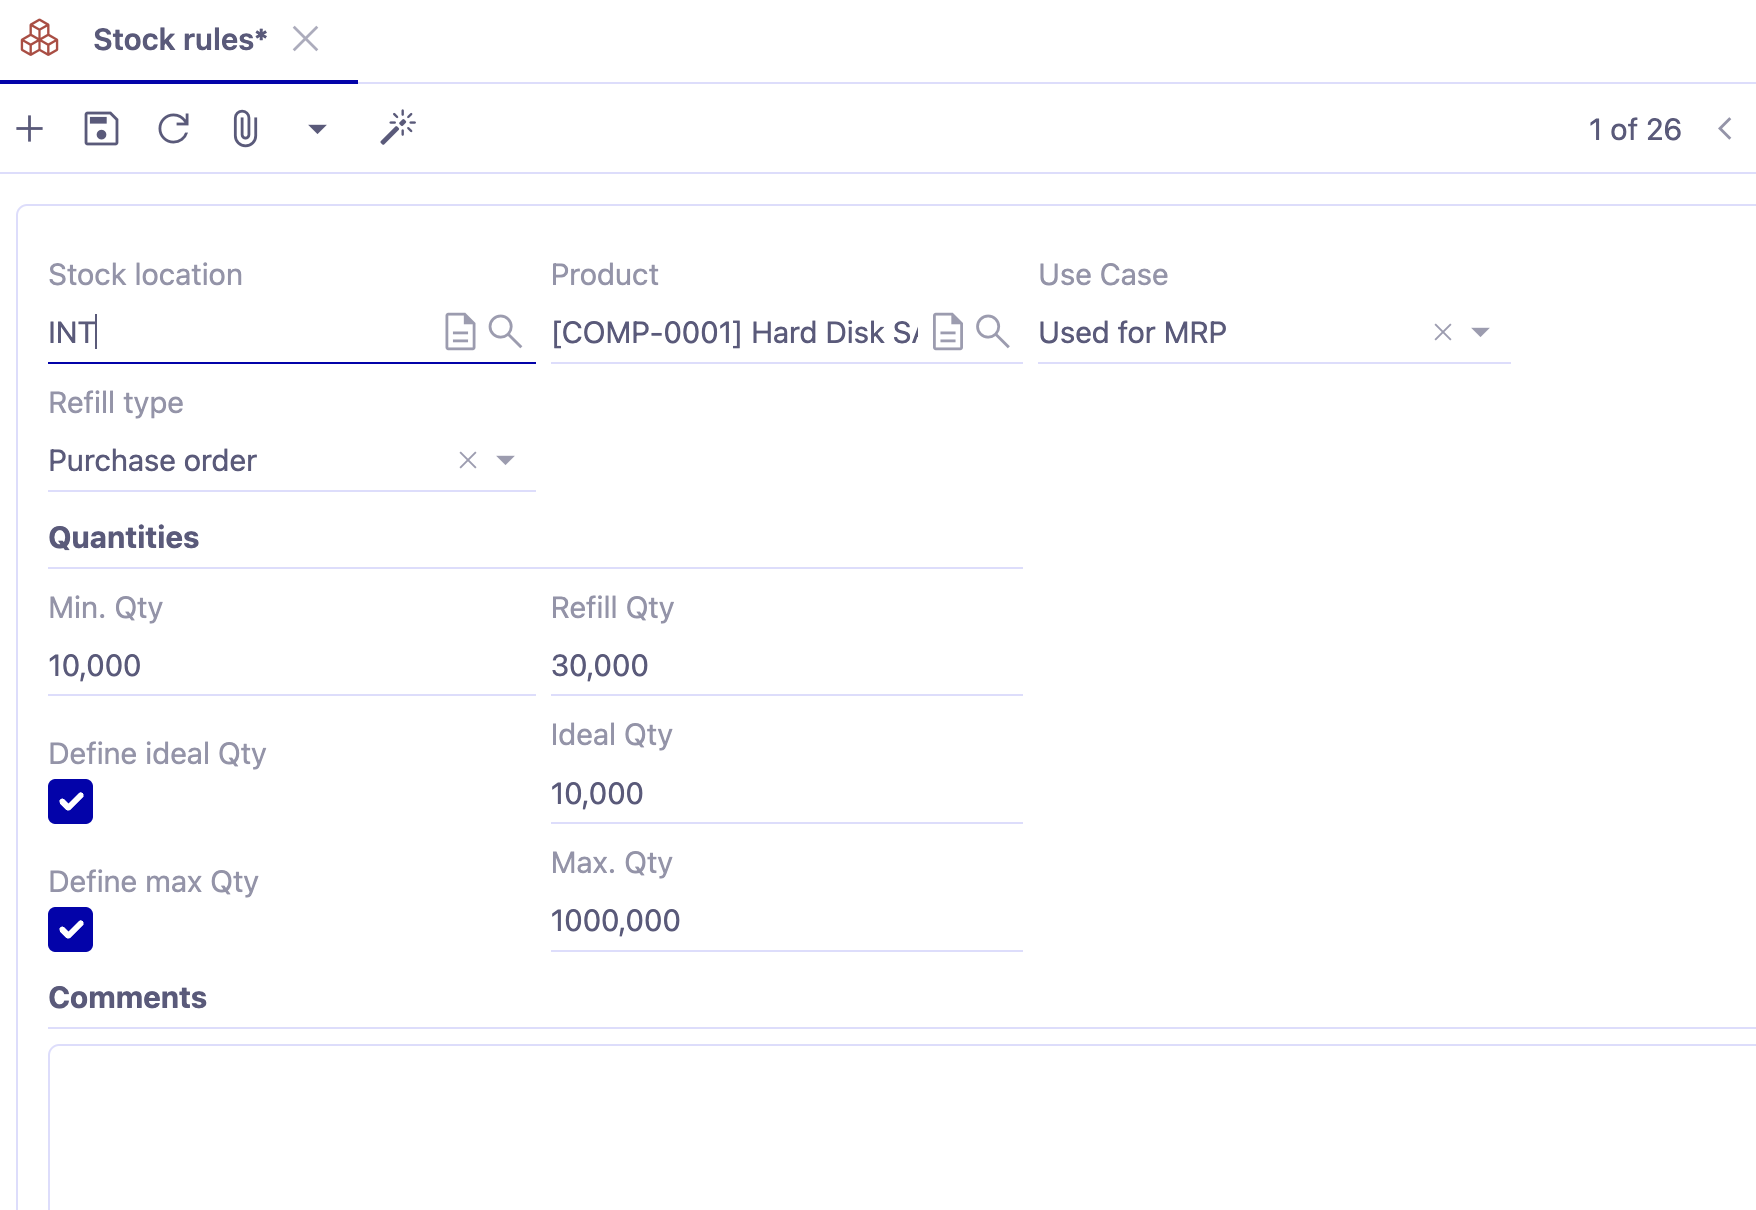This screenshot has width=1756, height=1210.
Task: Open the Stock location record icon
Action: pos(459,332)
